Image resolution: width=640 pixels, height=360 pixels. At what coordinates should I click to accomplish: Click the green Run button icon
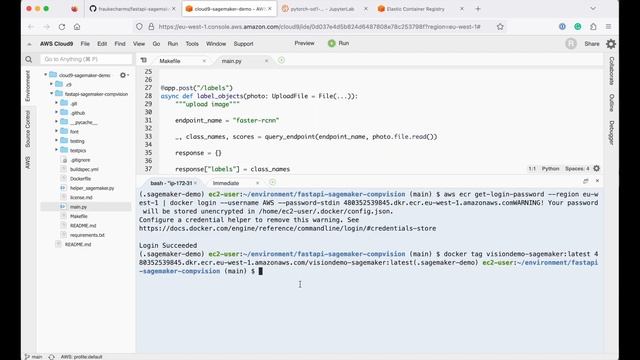(331, 43)
